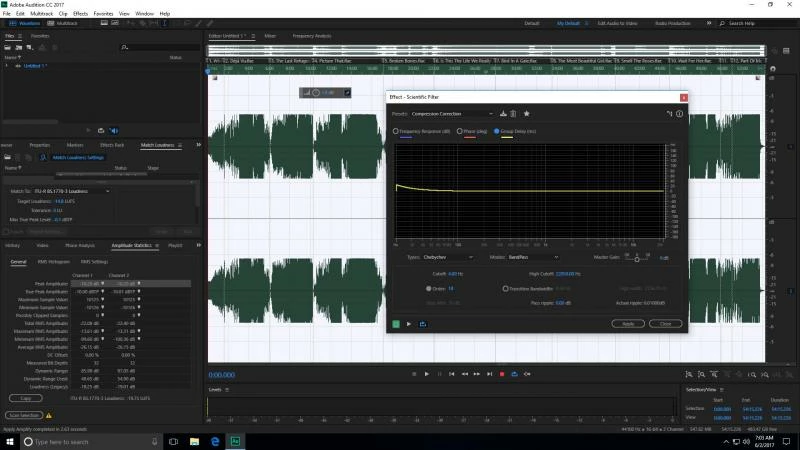Open the effect info icon in filter dialog

680,114
